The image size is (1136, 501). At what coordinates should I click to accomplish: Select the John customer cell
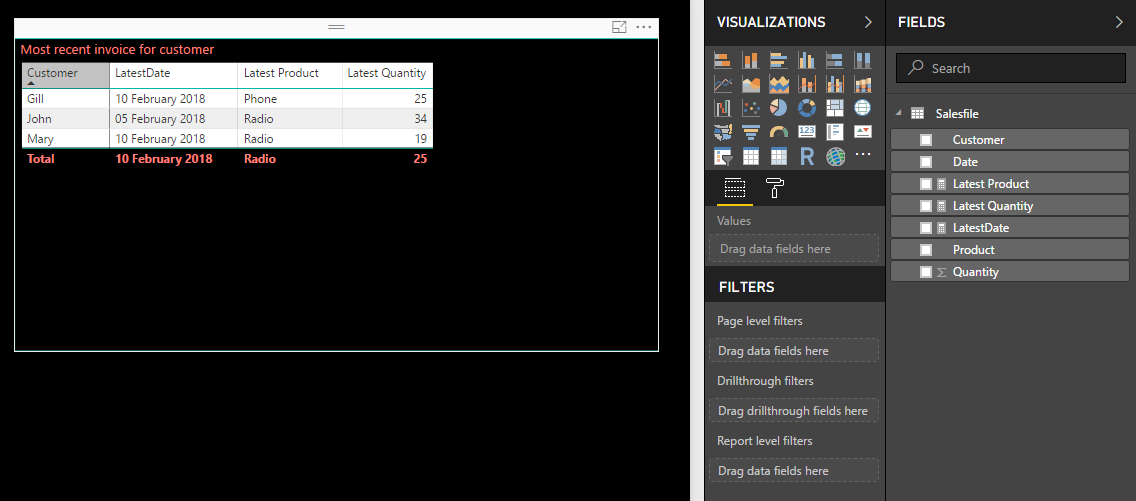pyautogui.click(x=66, y=119)
